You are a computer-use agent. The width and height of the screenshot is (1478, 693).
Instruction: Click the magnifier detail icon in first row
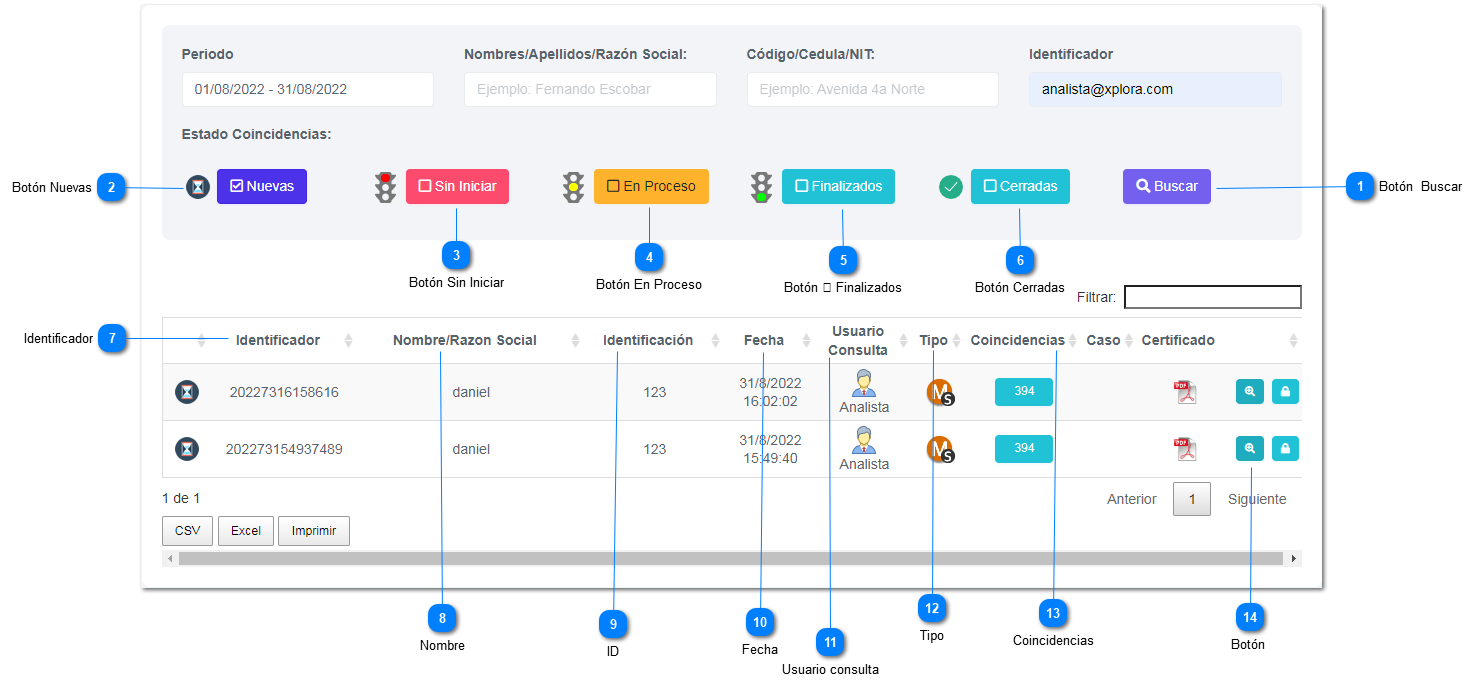1250,392
